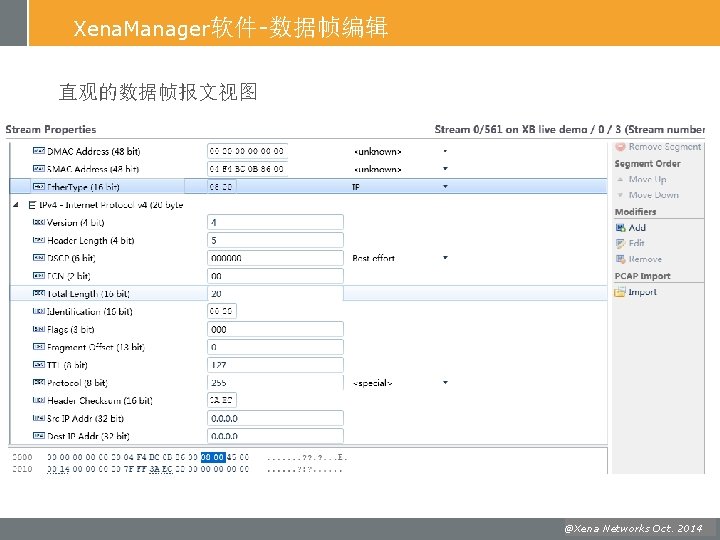Click the Total Length value field

click(275, 293)
